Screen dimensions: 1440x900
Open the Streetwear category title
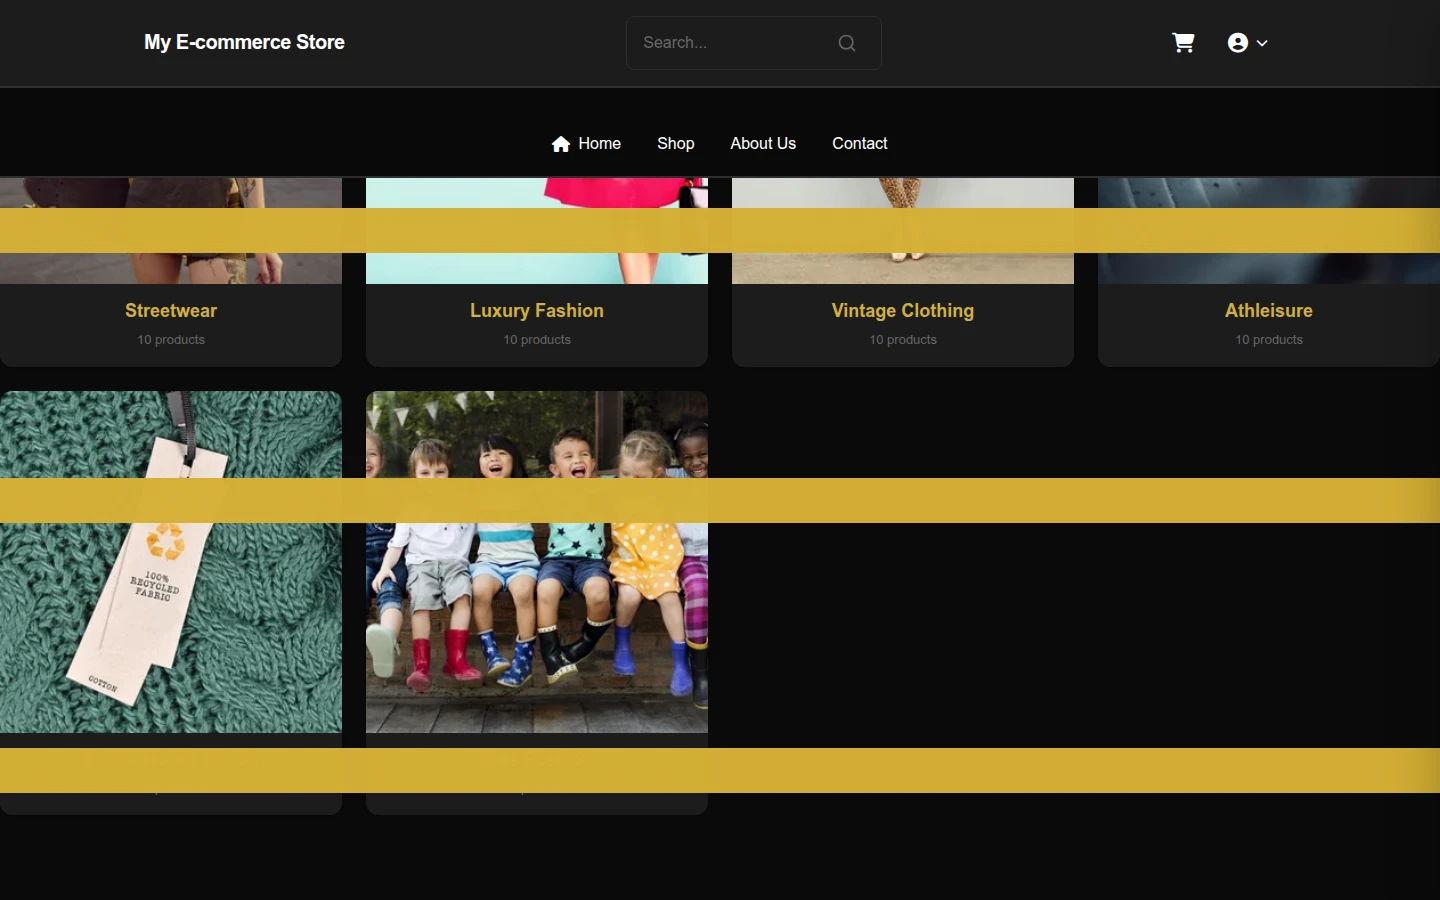pyautogui.click(x=171, y=311)
